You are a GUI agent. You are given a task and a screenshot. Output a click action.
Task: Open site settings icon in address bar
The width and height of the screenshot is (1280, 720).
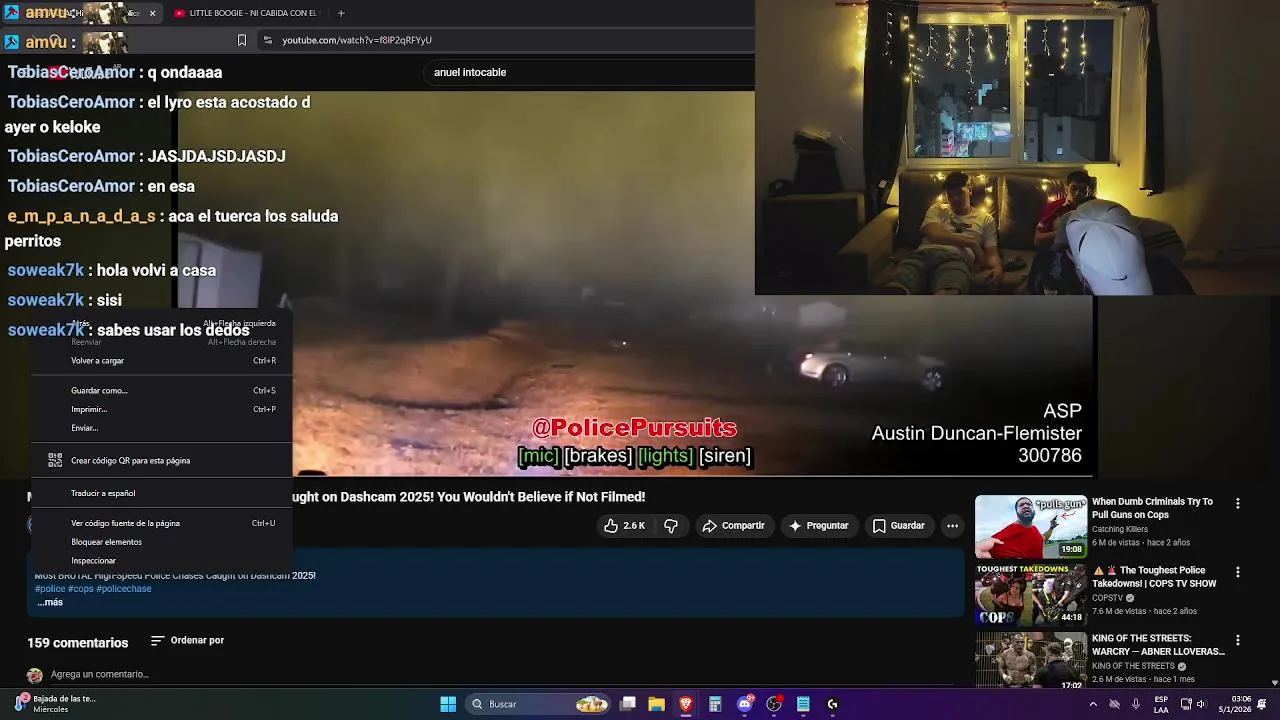click(x=267, y=40)
